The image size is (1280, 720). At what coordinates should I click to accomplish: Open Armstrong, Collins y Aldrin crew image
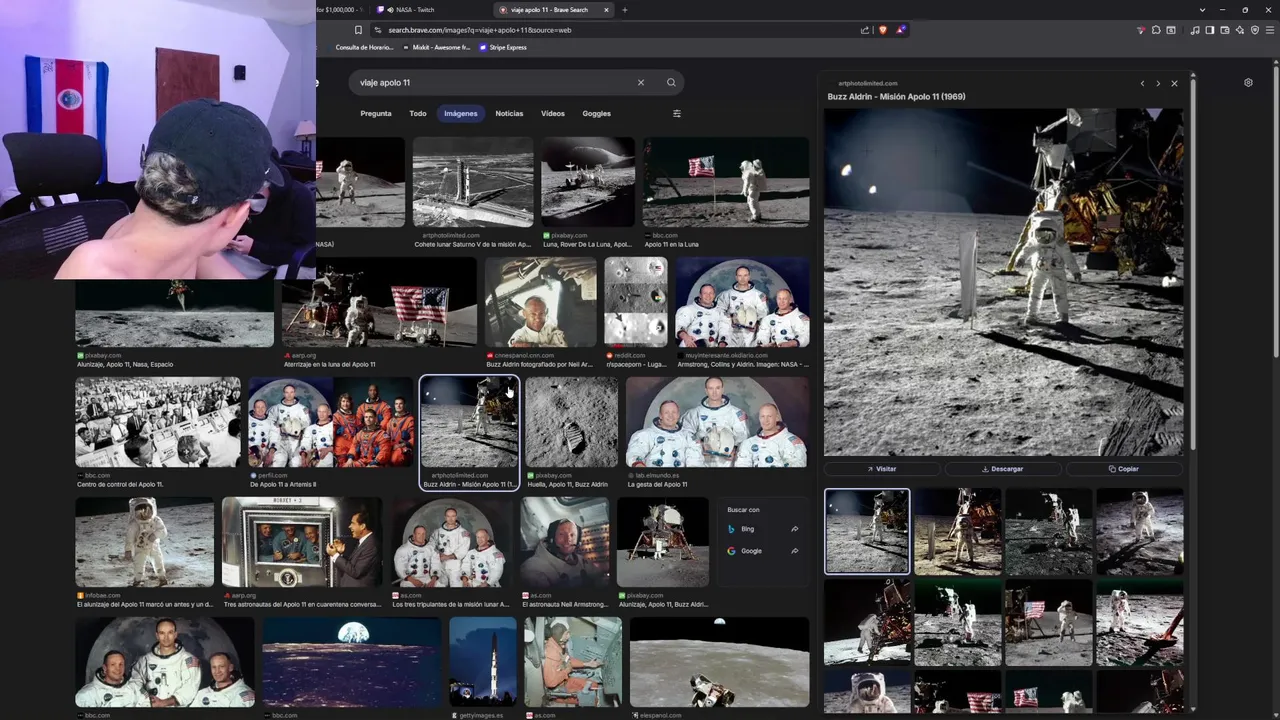[742, 302]
